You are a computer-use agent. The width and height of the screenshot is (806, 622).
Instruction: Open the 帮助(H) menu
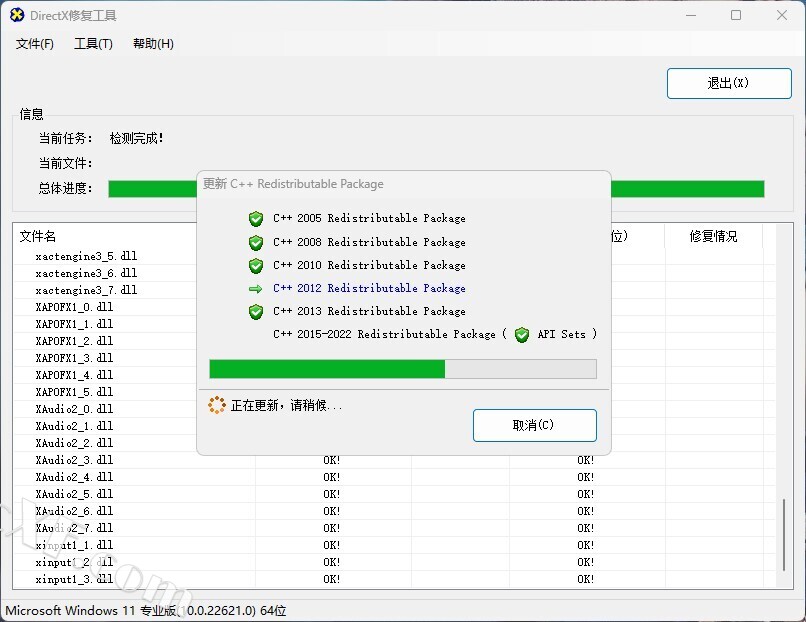(153, 44)
